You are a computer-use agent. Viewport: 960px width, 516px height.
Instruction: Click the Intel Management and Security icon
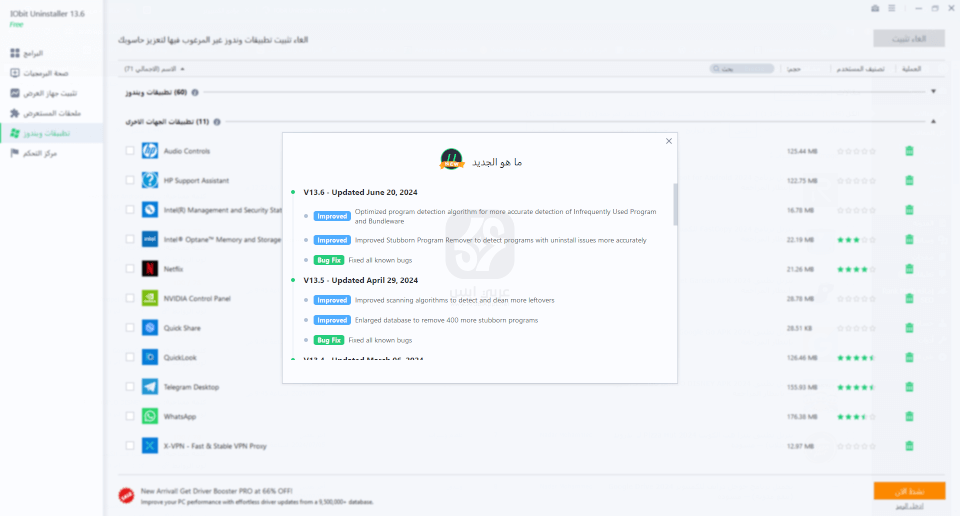pos(149,209)
